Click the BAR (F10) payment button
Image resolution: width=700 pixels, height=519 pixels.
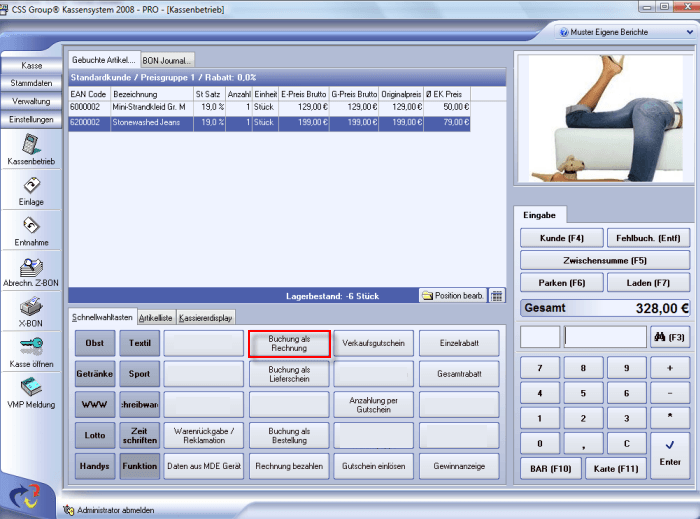[551, 469]
